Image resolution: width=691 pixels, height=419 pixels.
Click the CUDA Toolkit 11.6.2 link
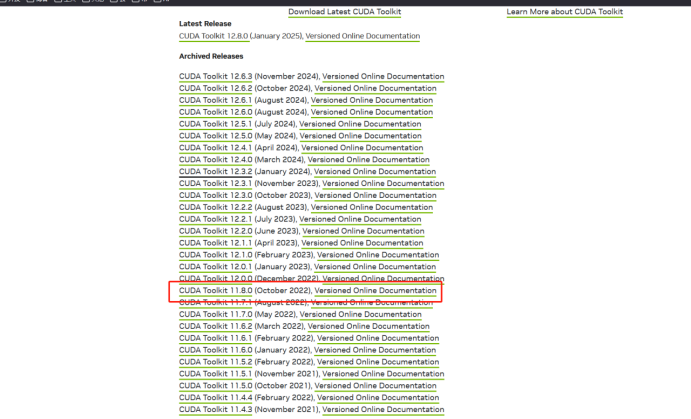(215, 326)
